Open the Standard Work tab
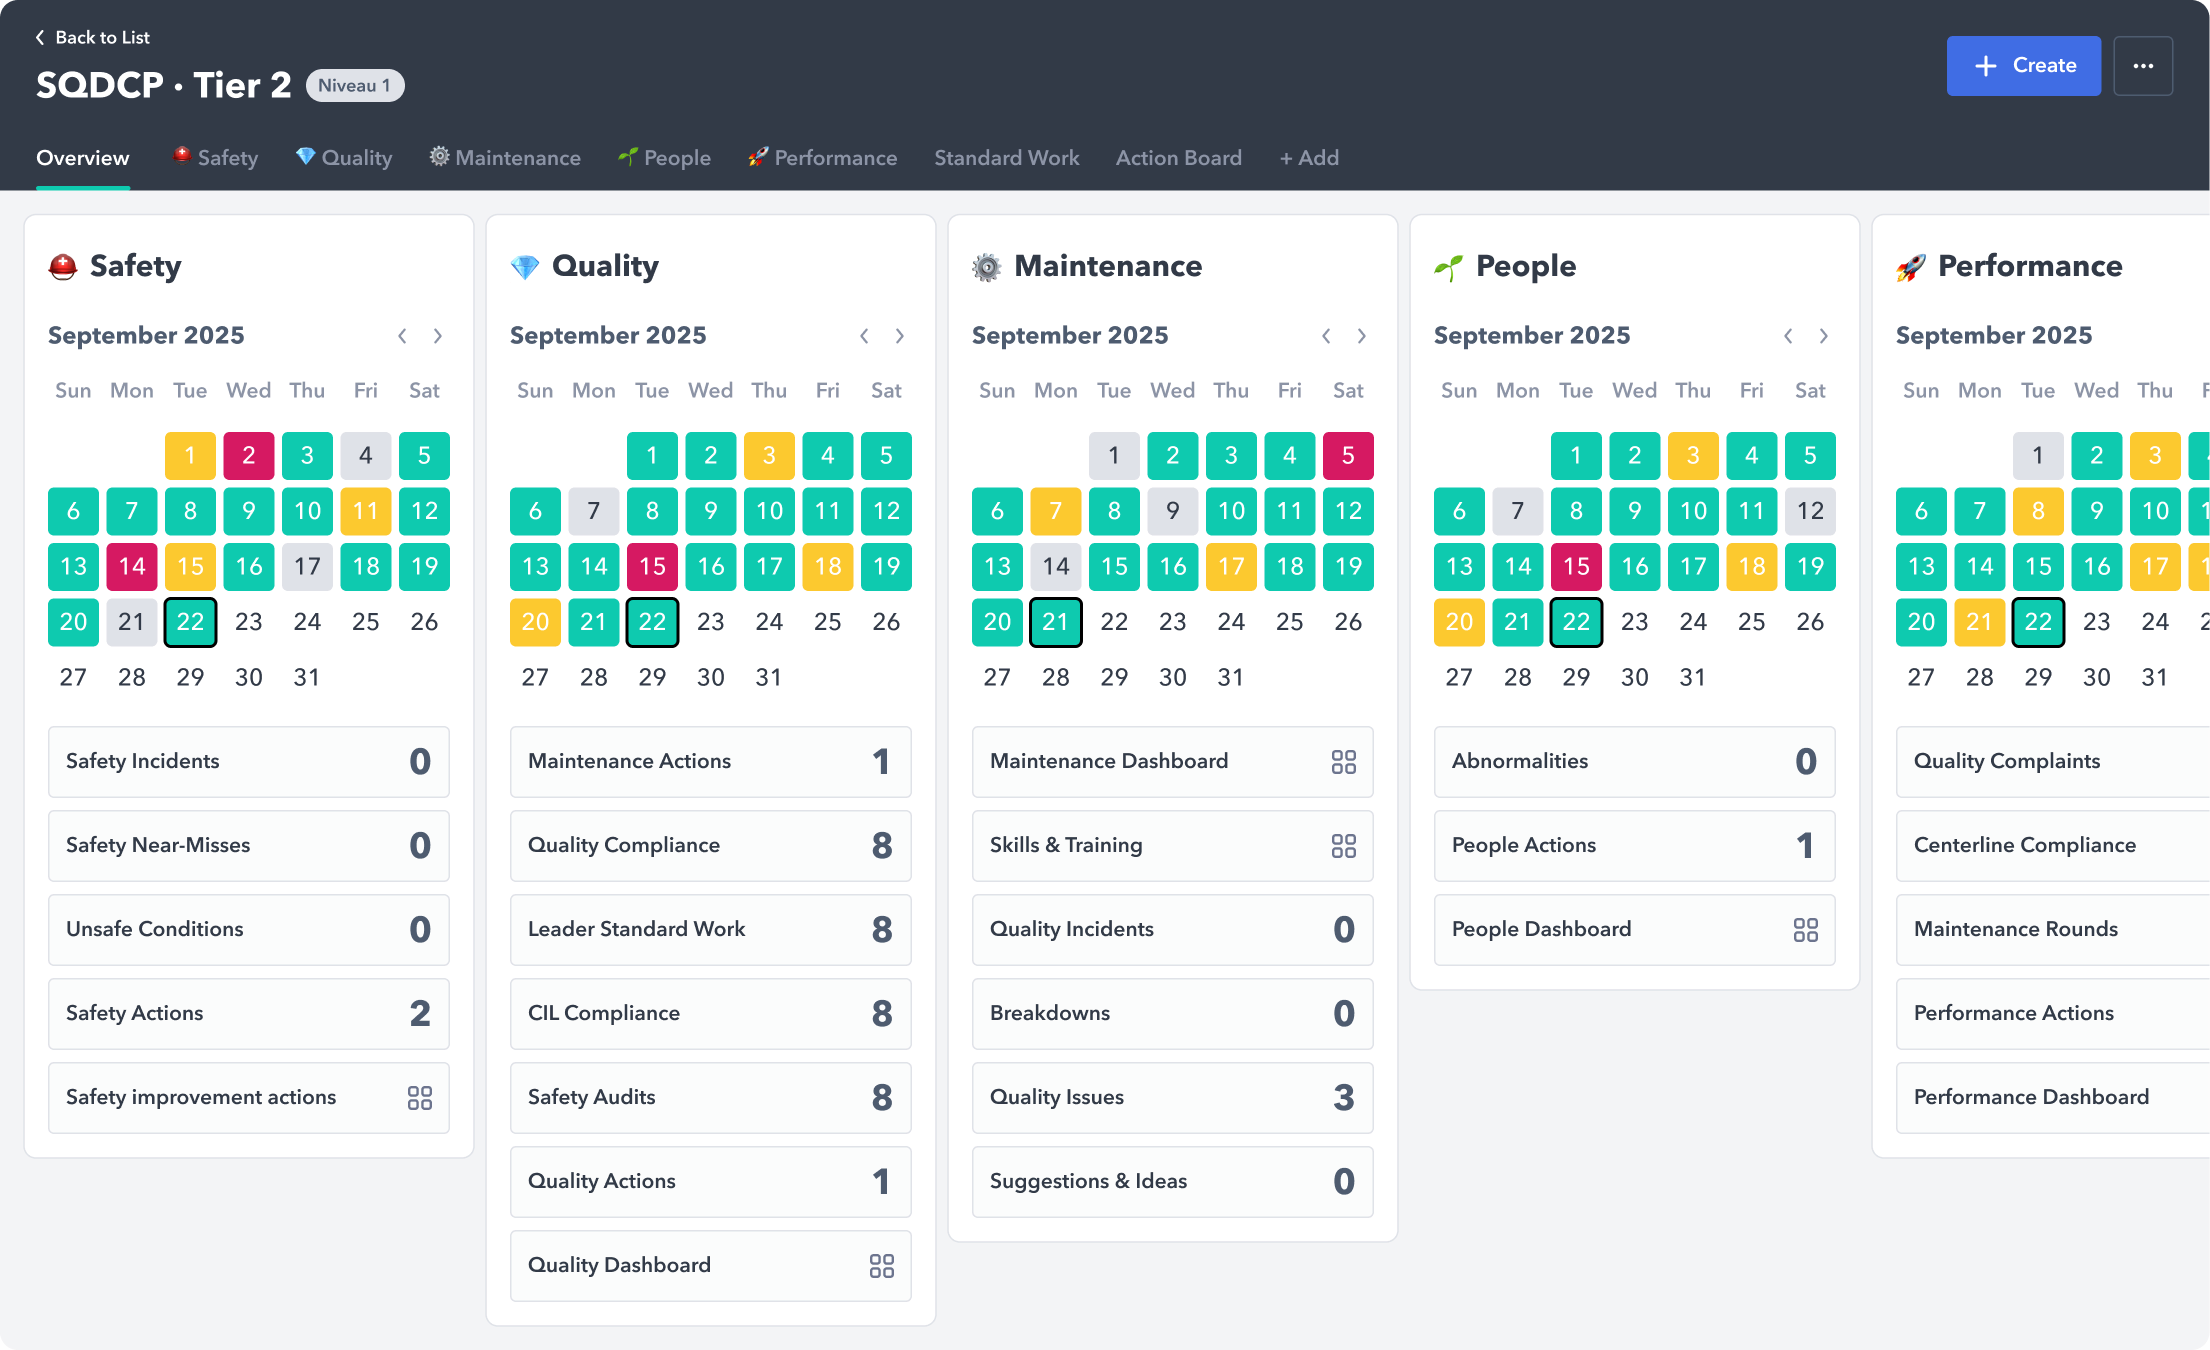This screenshot has width=2210, height=1350. click(x=1007, y=158)
